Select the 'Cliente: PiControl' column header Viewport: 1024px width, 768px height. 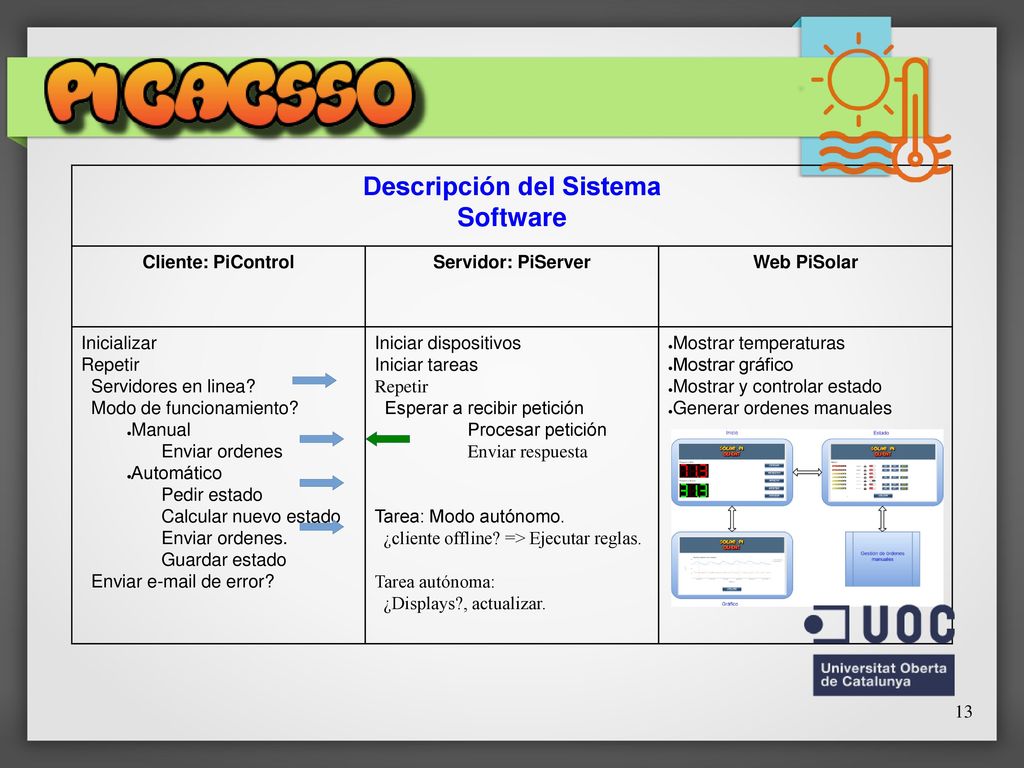click(x=218, y=262)
